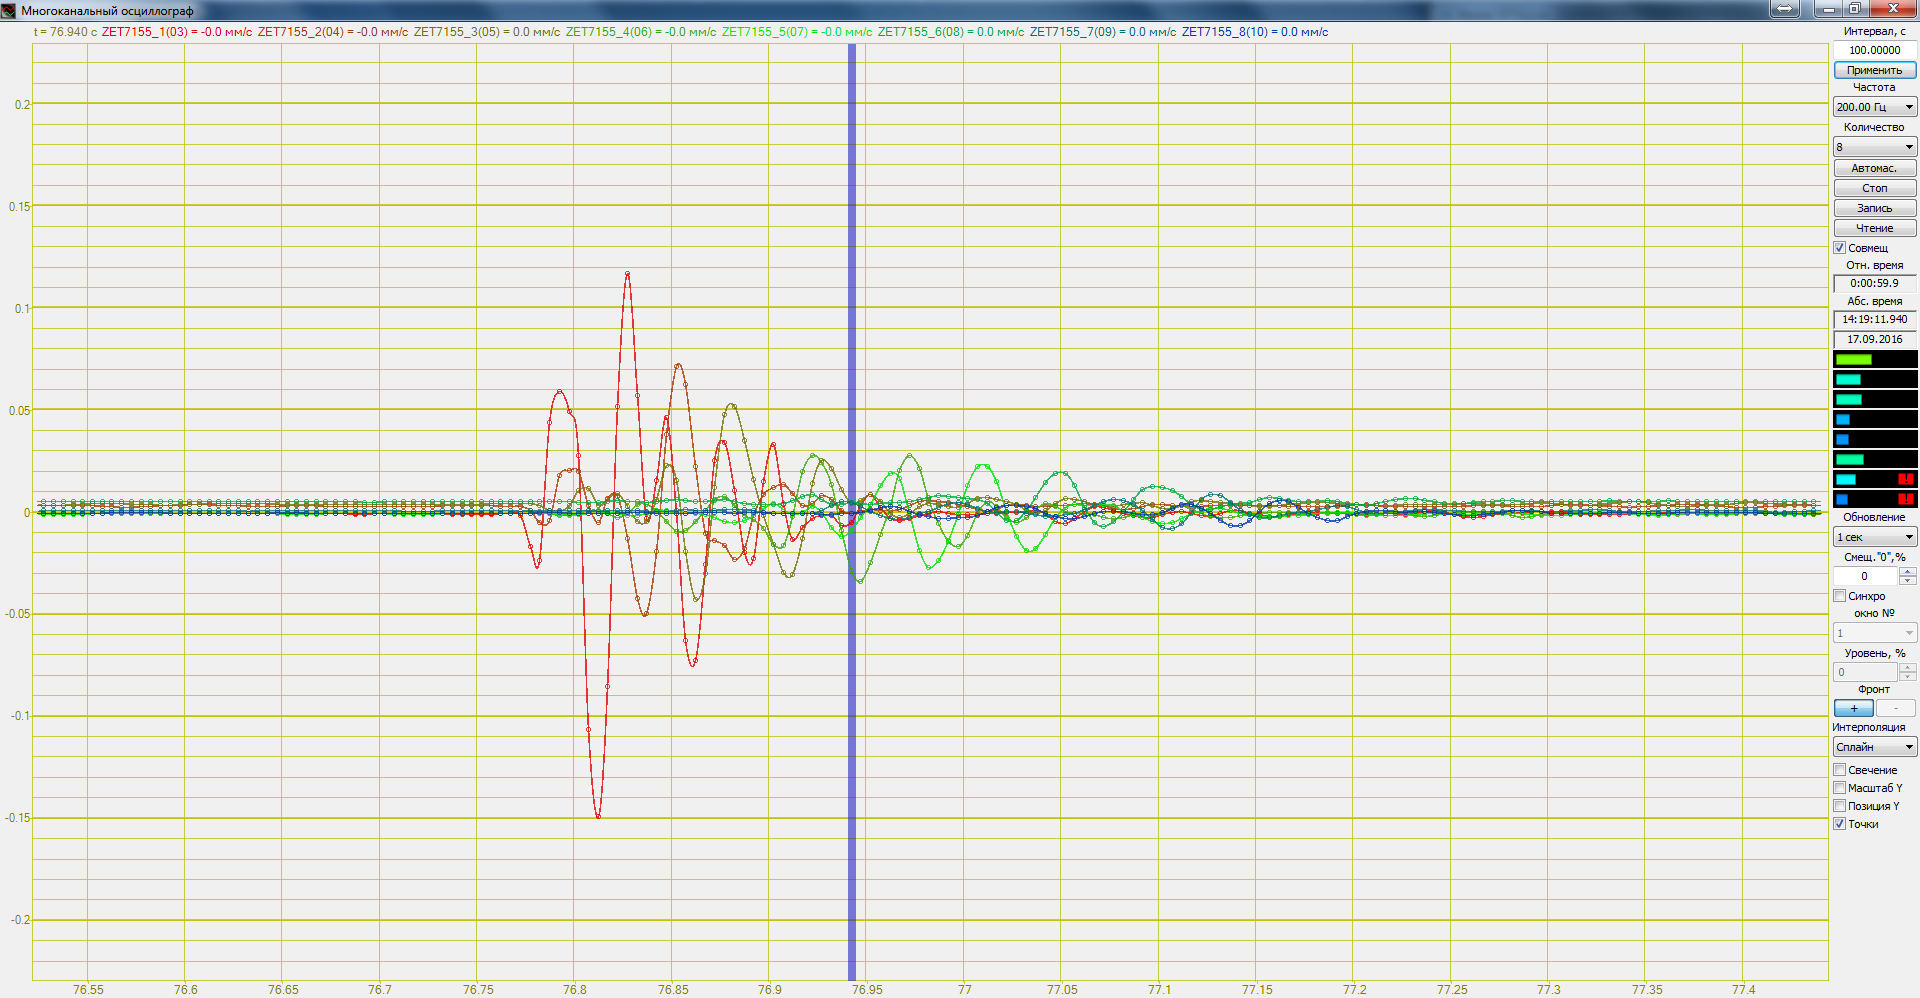Open the disabled окно № dropdown
This screenshot has height=998, width=1920.
(x=1874, y=633)
